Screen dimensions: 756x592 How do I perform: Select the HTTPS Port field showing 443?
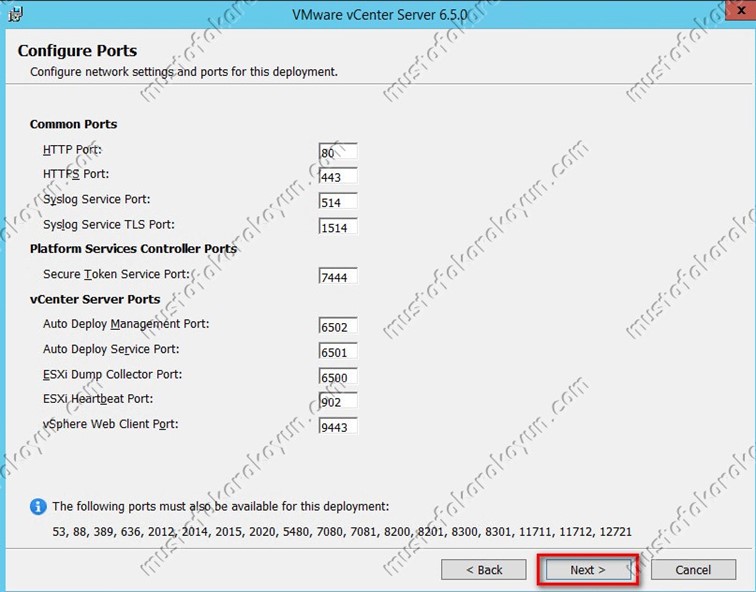point(338,177)
